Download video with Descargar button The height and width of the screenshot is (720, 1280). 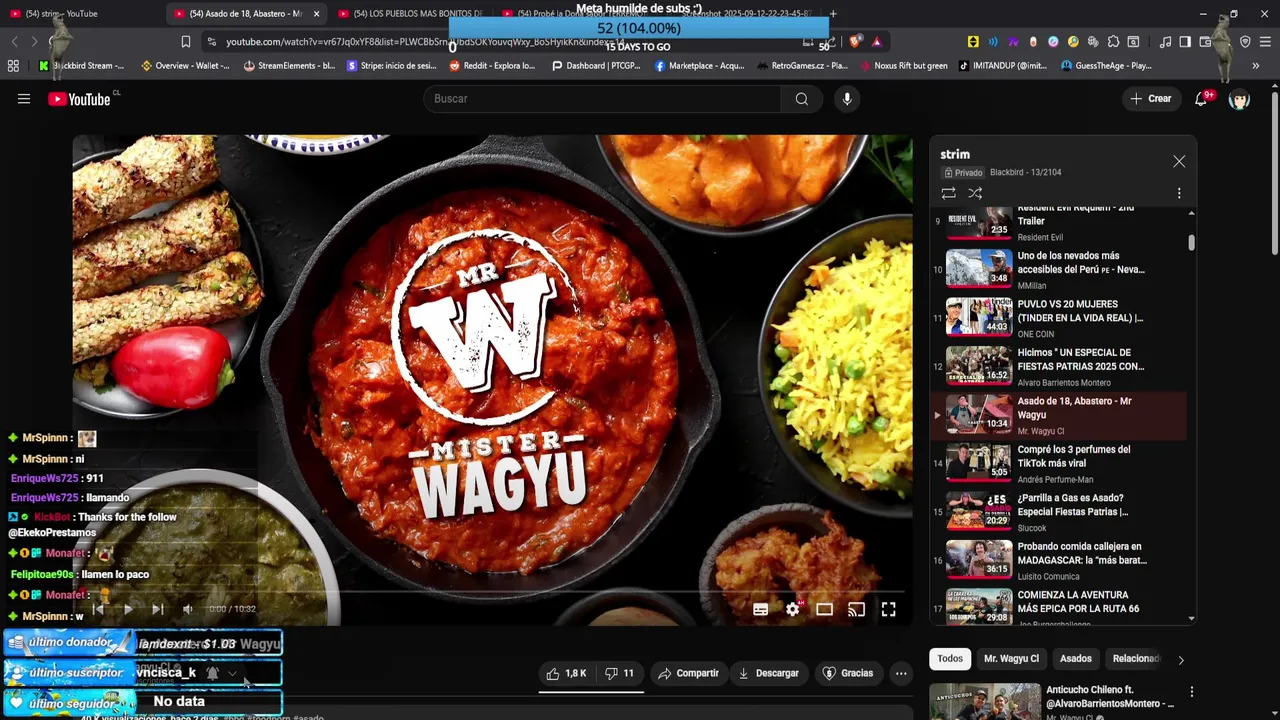768,673
